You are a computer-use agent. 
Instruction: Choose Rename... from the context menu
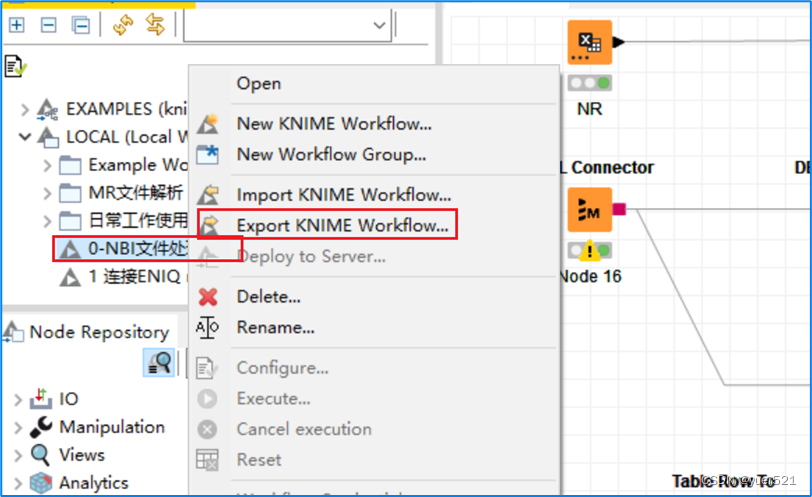coord(276,327)
